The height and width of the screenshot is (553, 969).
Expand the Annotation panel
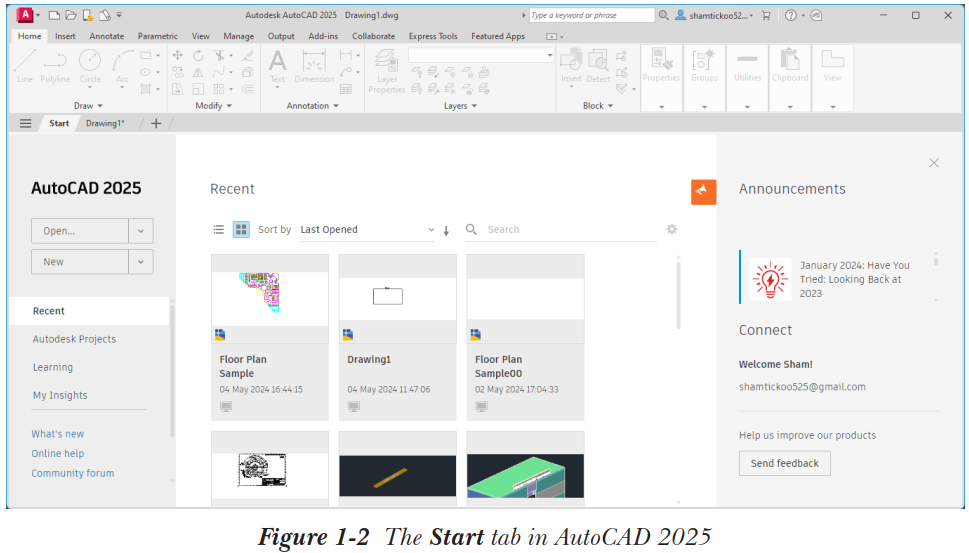click(313, 106)
